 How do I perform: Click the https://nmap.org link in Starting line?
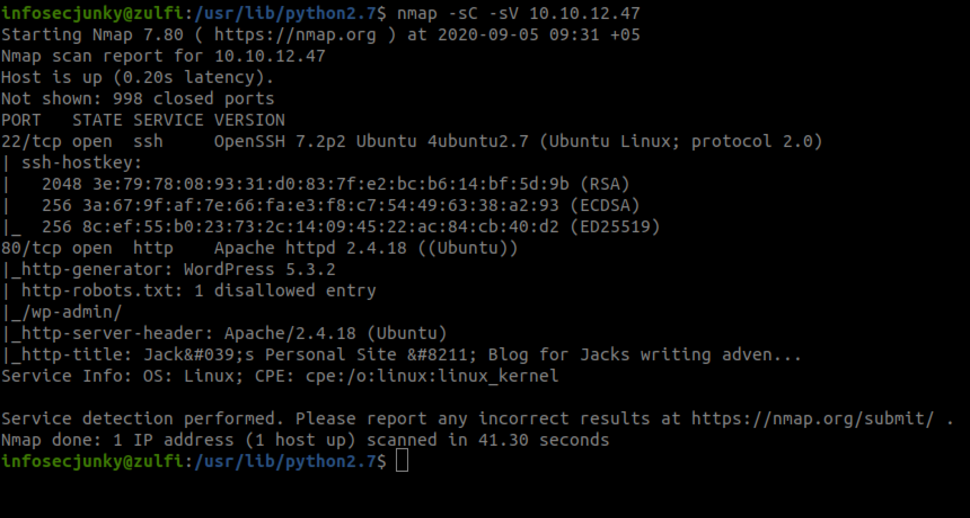pyautogui.click(x=295, y=35)
